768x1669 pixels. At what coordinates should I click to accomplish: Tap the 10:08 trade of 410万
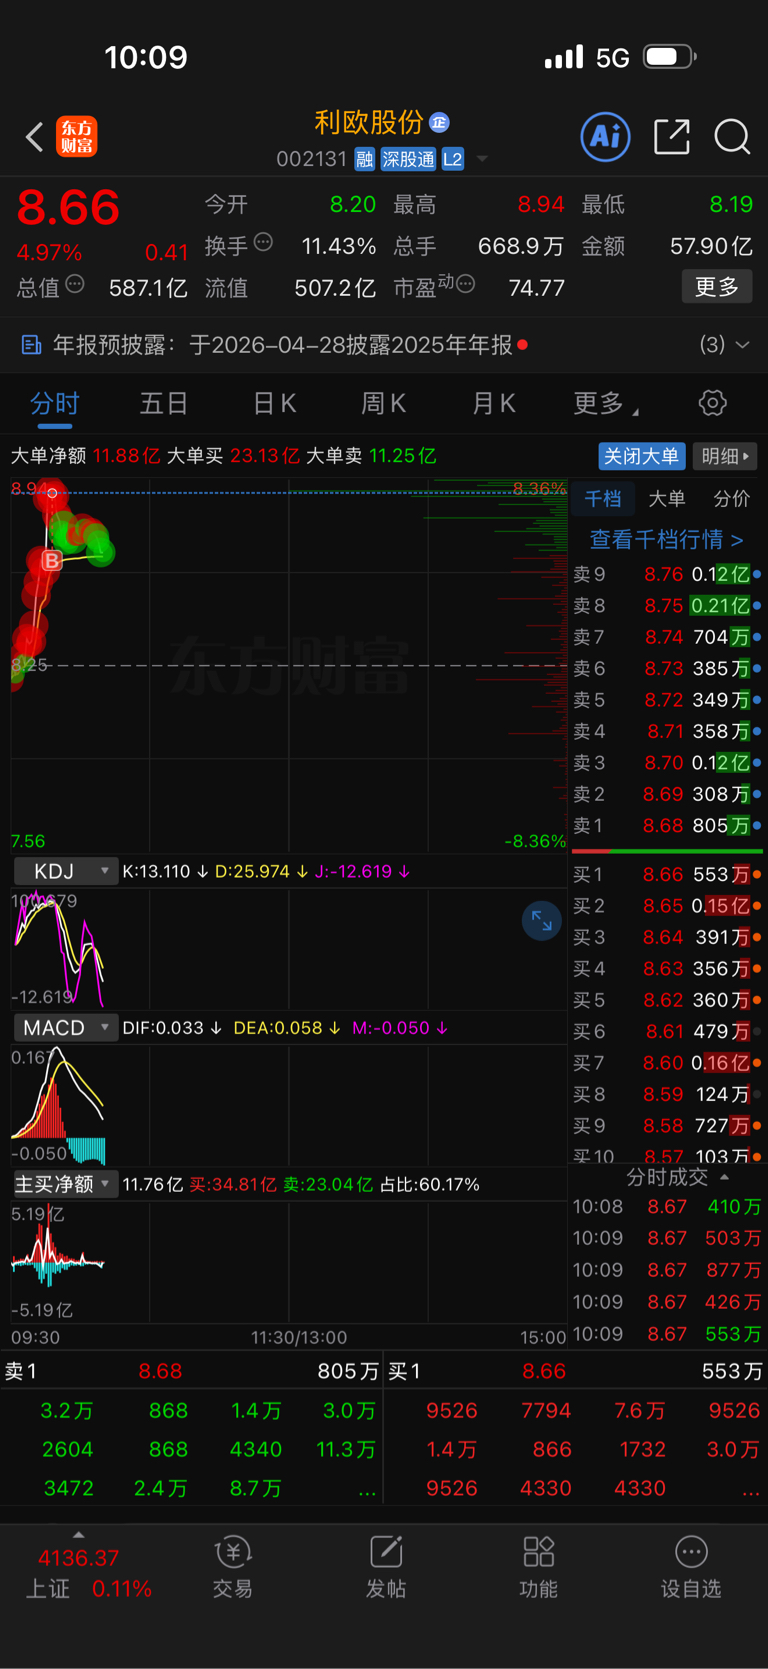pos(667,1207)
